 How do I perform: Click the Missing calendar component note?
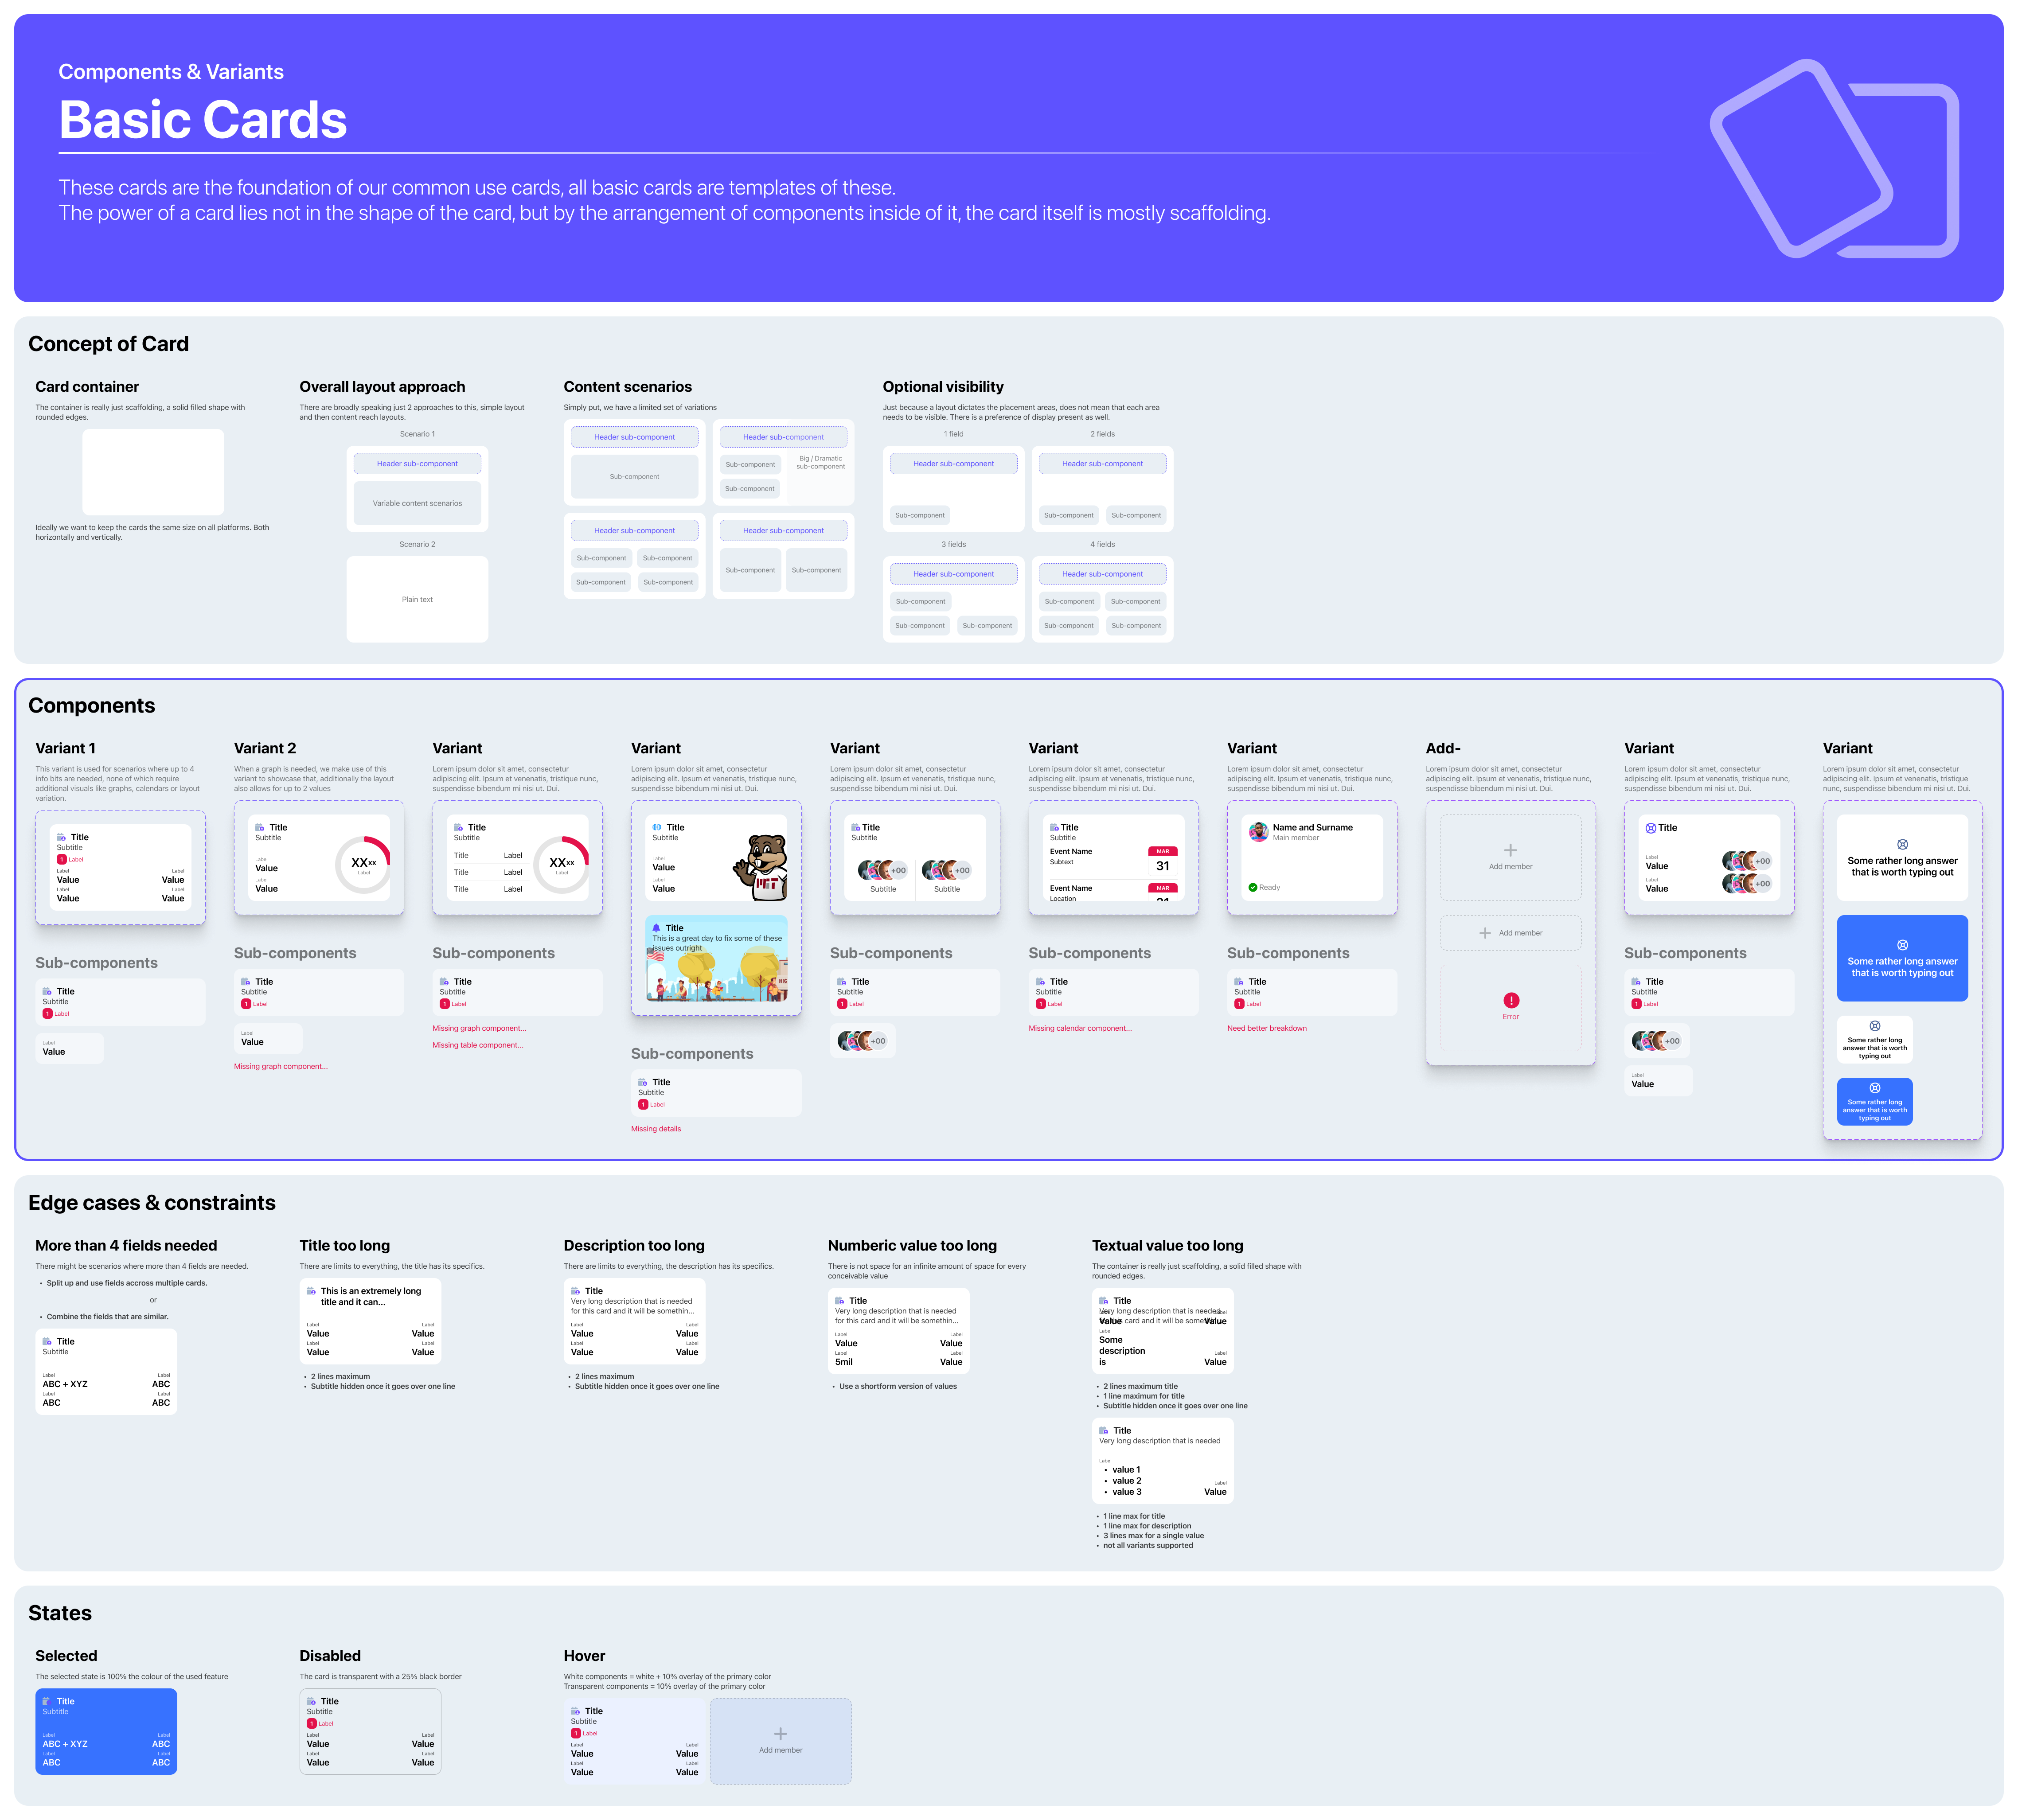click(x=1080, y=1028)
